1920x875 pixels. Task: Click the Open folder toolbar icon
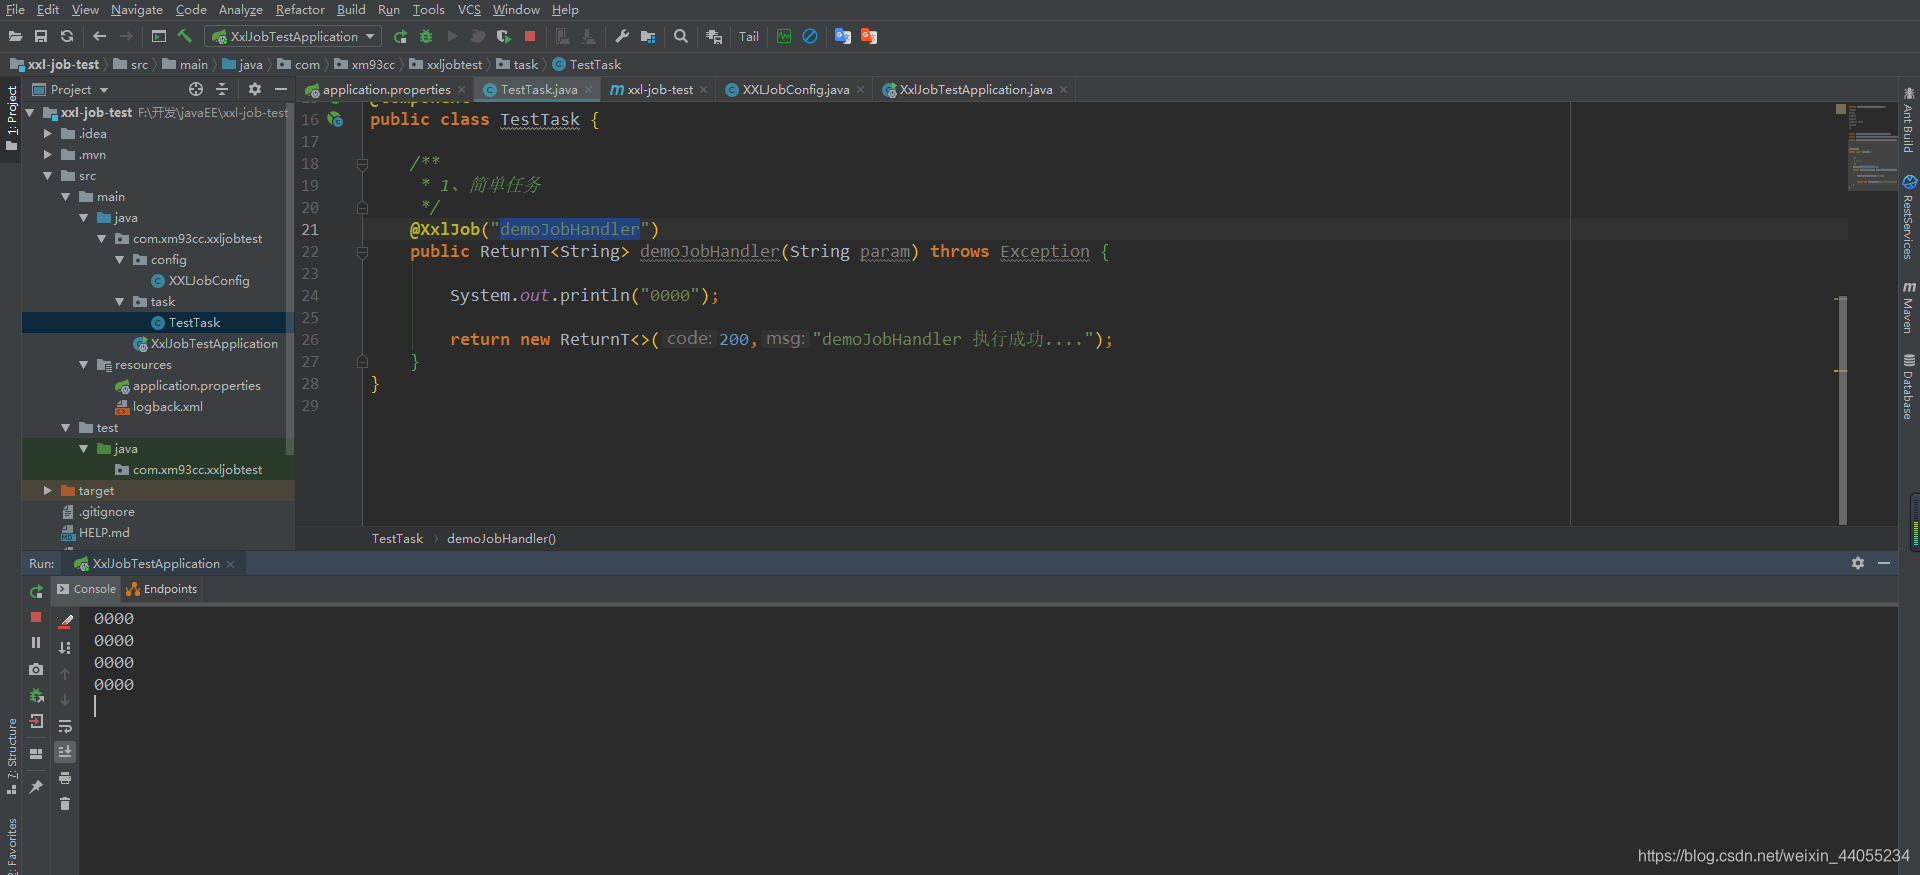click(15, 36)
